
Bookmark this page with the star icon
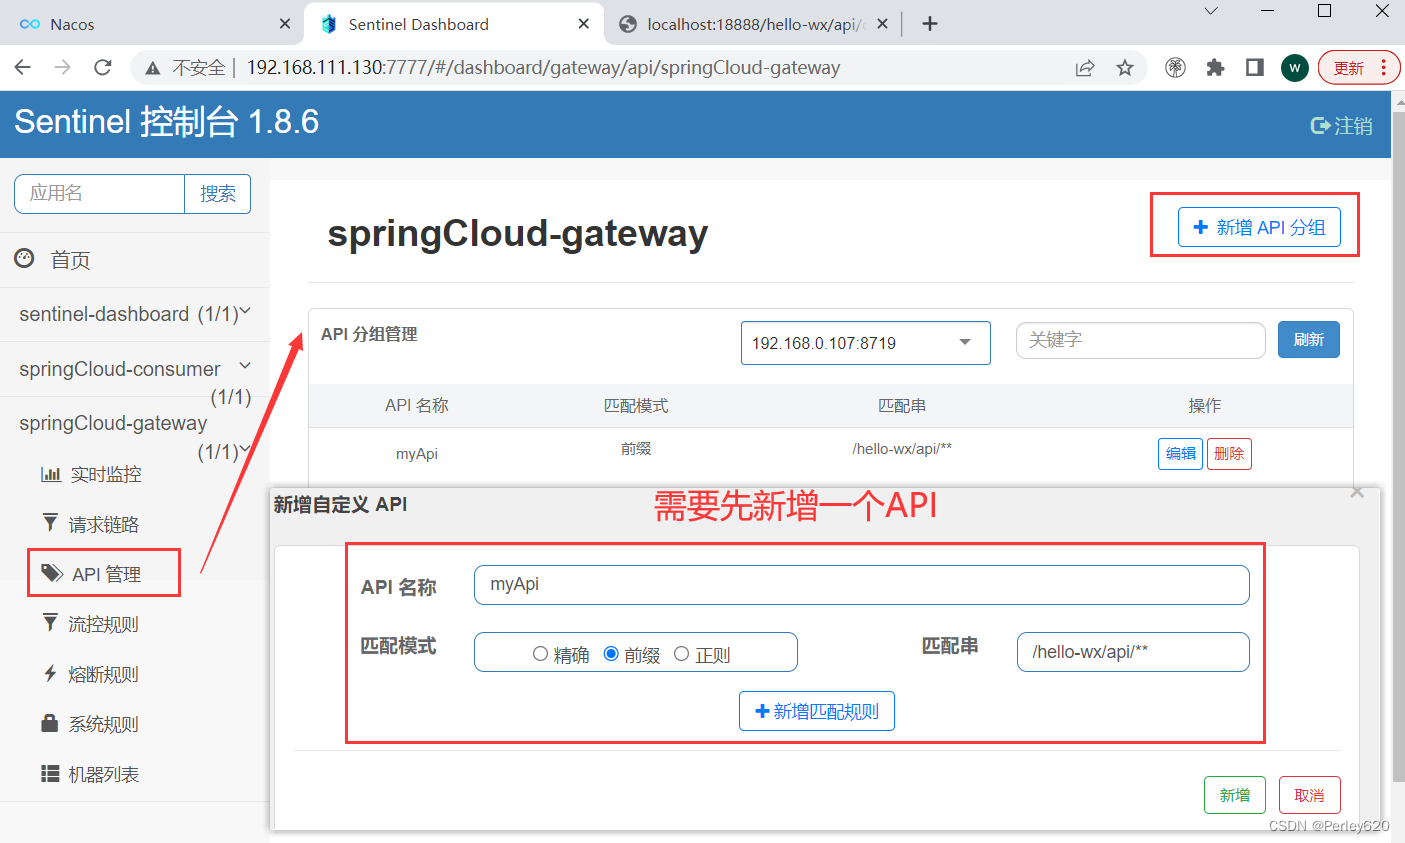tap(1125, 68)
